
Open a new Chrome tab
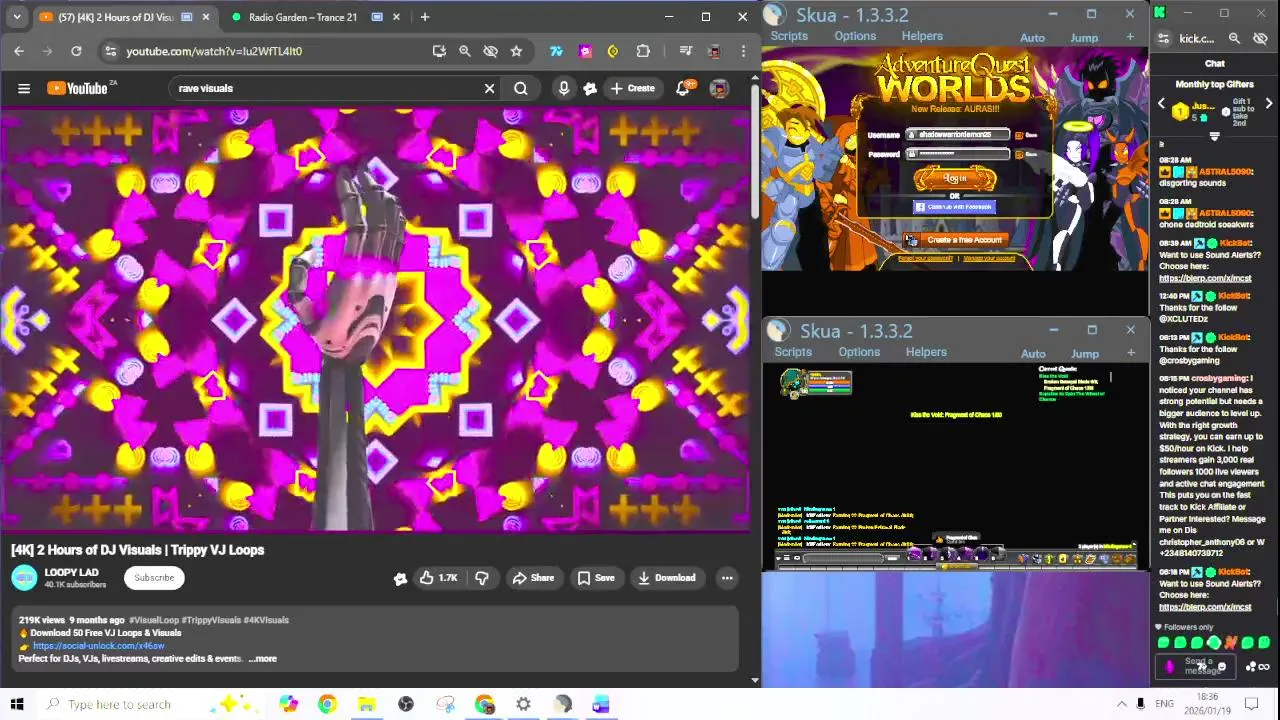[x=425, y=17]
